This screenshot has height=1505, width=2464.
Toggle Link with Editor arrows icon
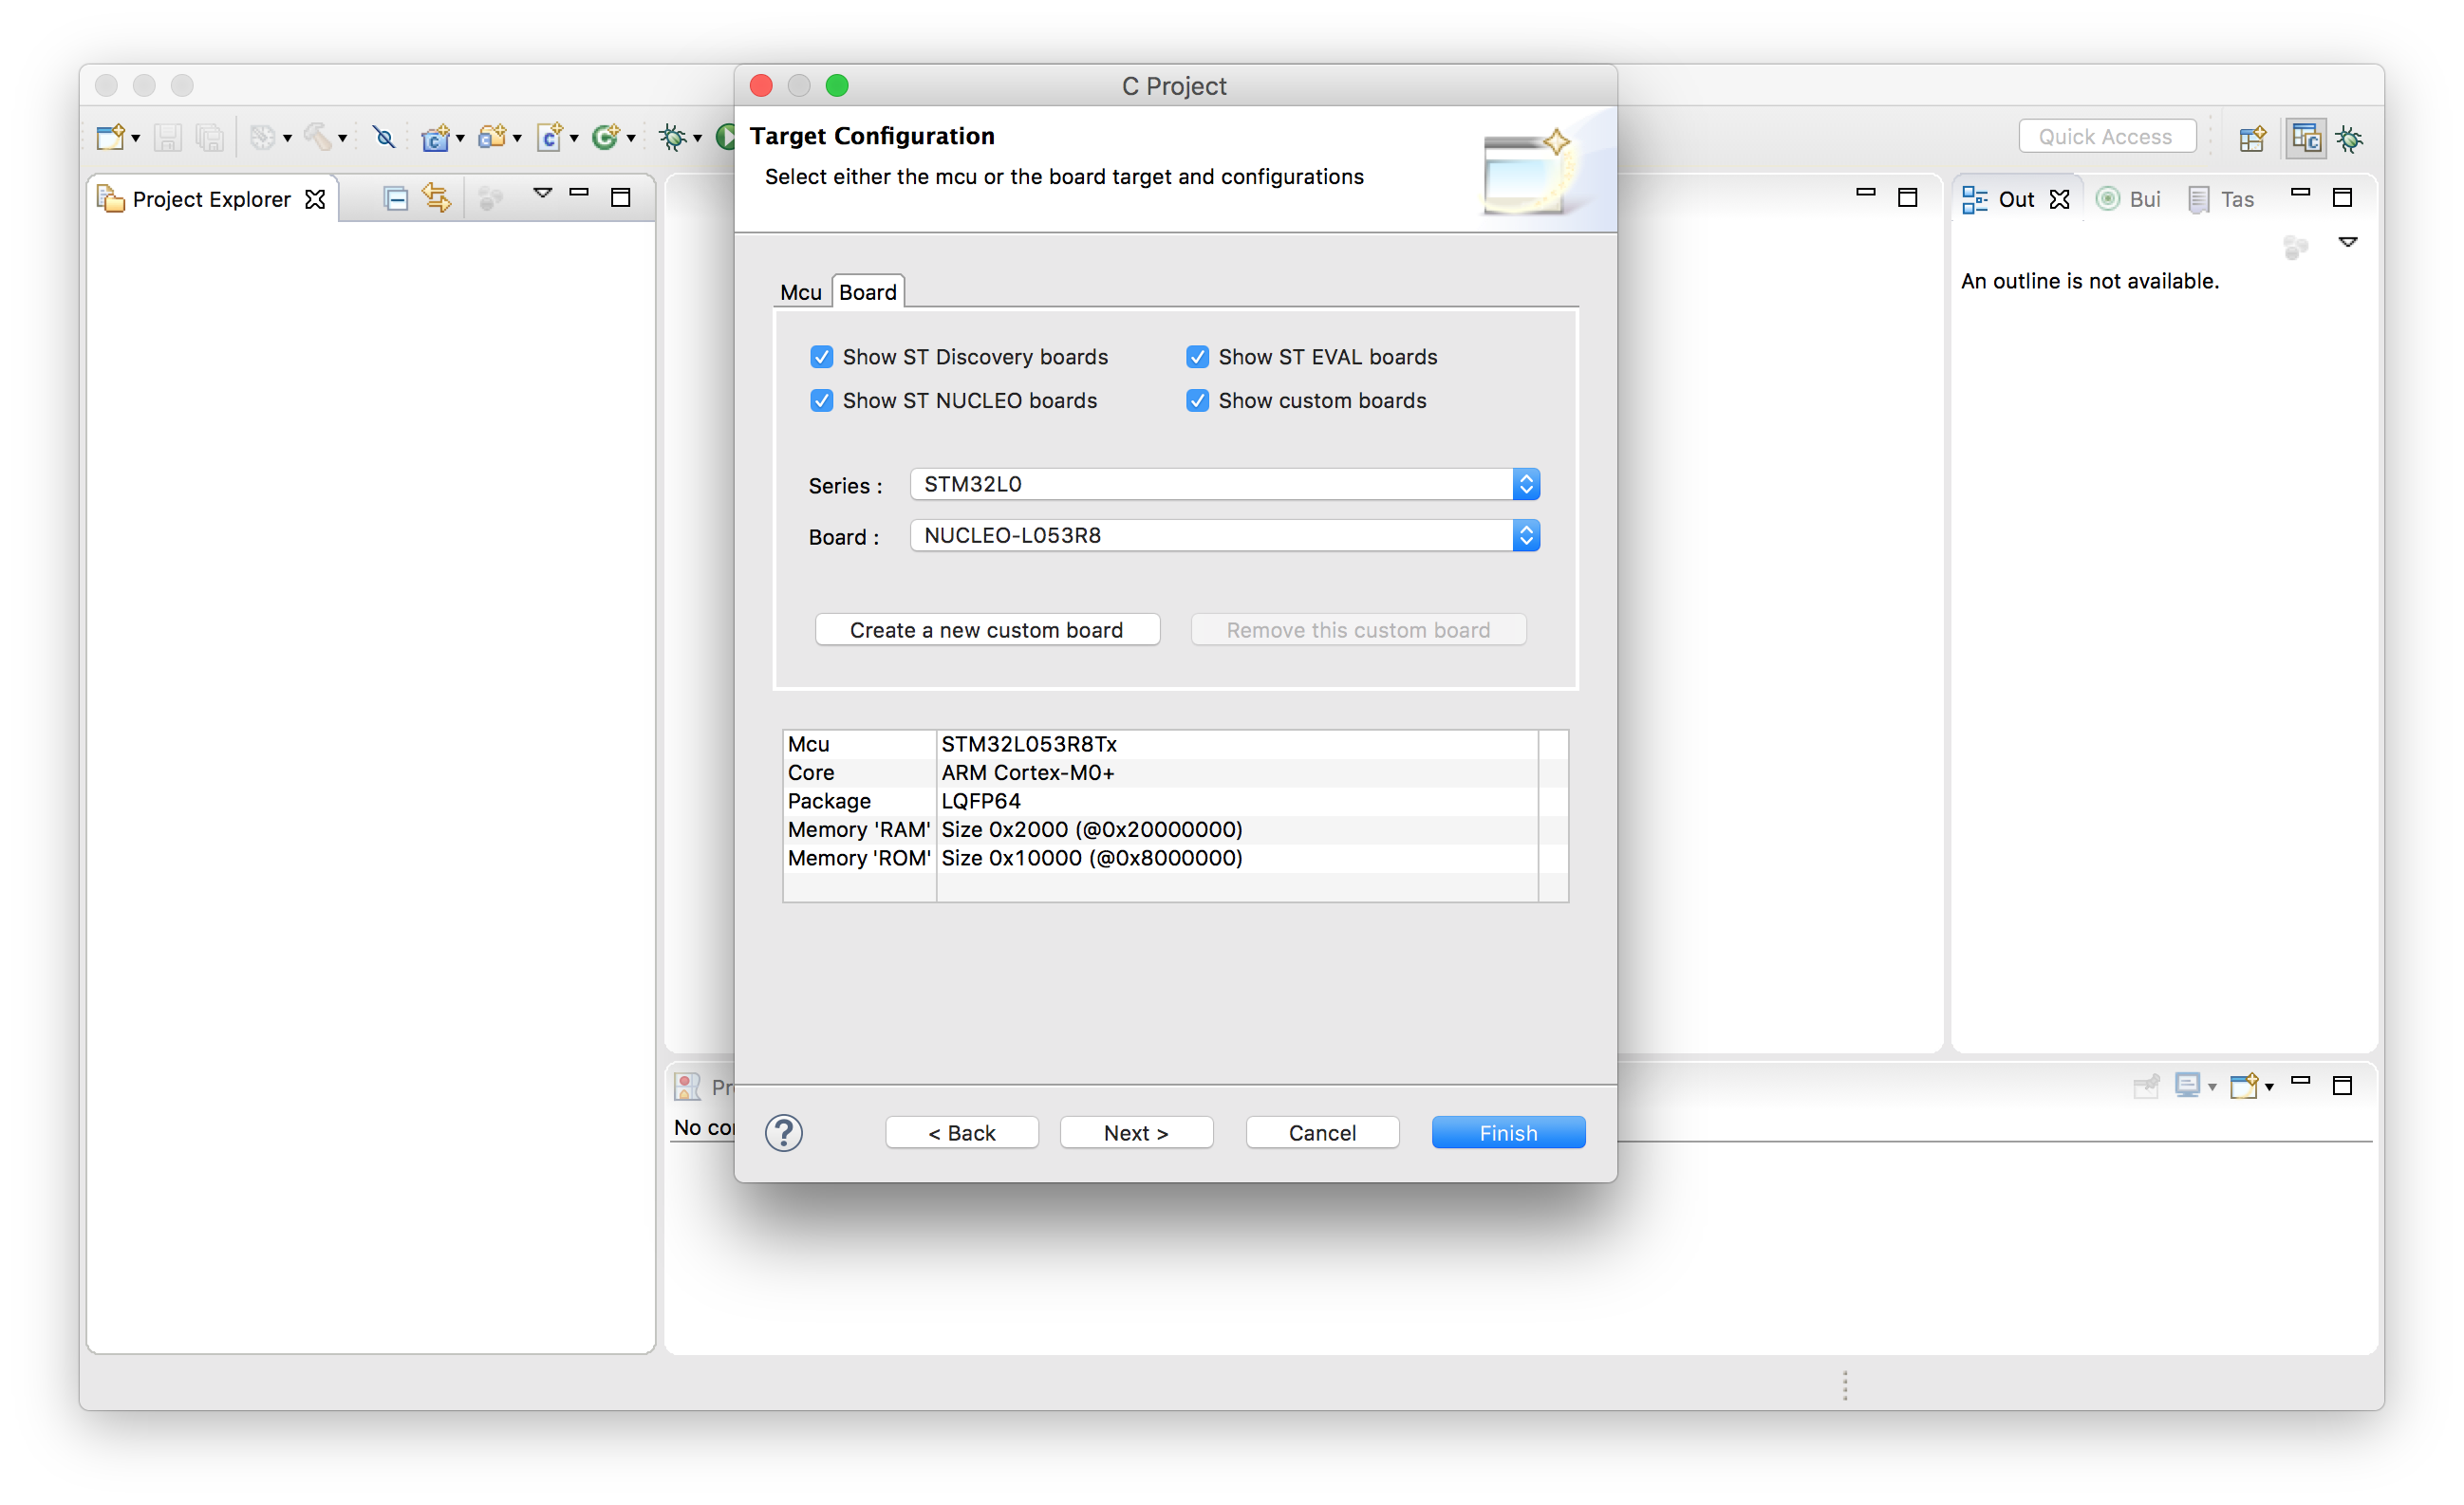point(437,198)
